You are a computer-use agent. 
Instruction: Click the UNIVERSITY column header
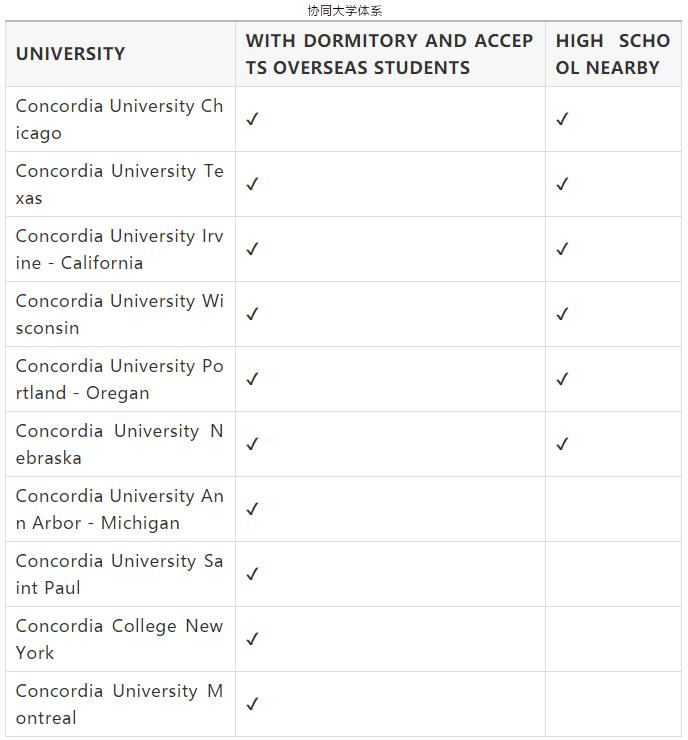point(71,54)
